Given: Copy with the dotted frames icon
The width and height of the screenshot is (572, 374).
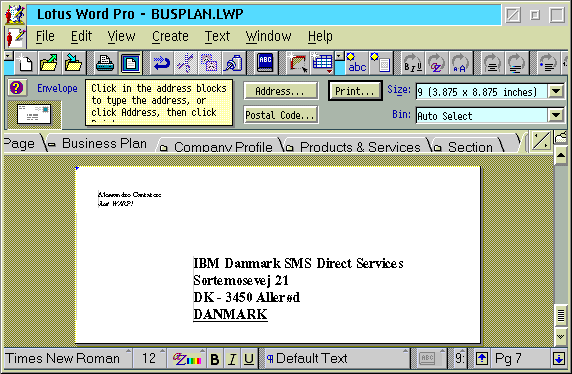Looking at the screenshot, I should (209, 63).
